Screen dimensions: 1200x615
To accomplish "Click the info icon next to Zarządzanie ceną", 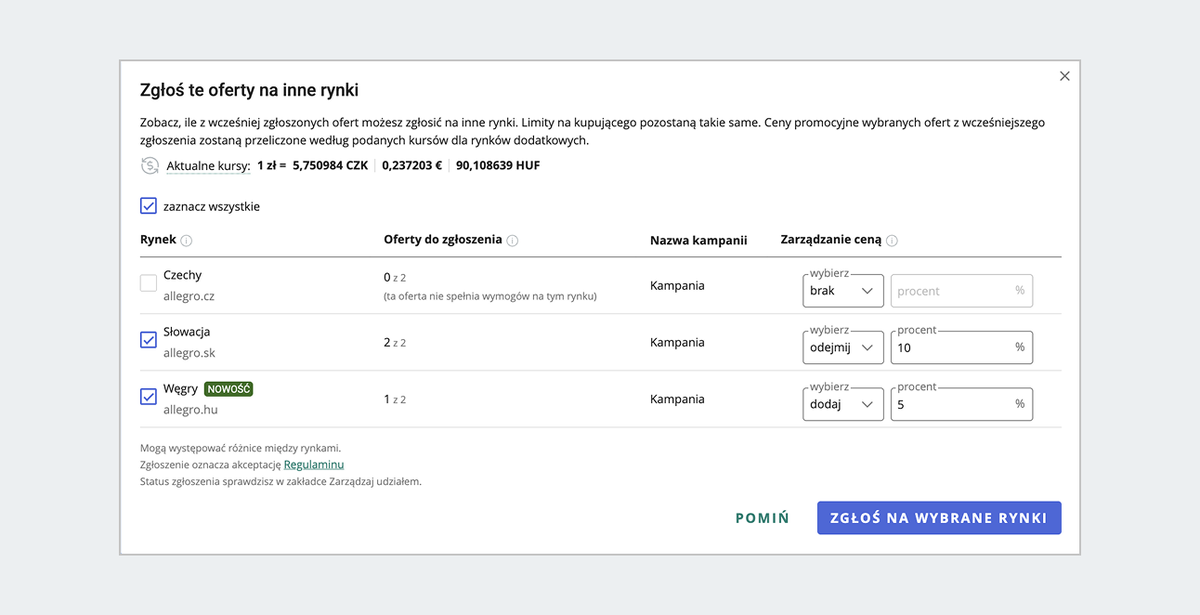I will [x=892, y=240].
